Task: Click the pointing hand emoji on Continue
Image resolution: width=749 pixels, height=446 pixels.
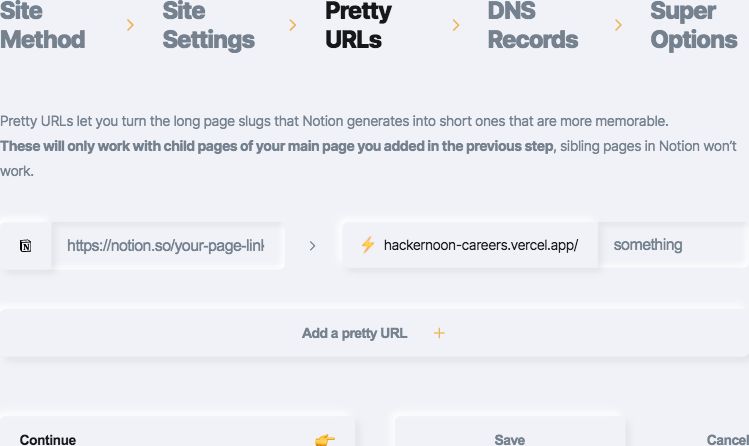Action: [325, 439]
